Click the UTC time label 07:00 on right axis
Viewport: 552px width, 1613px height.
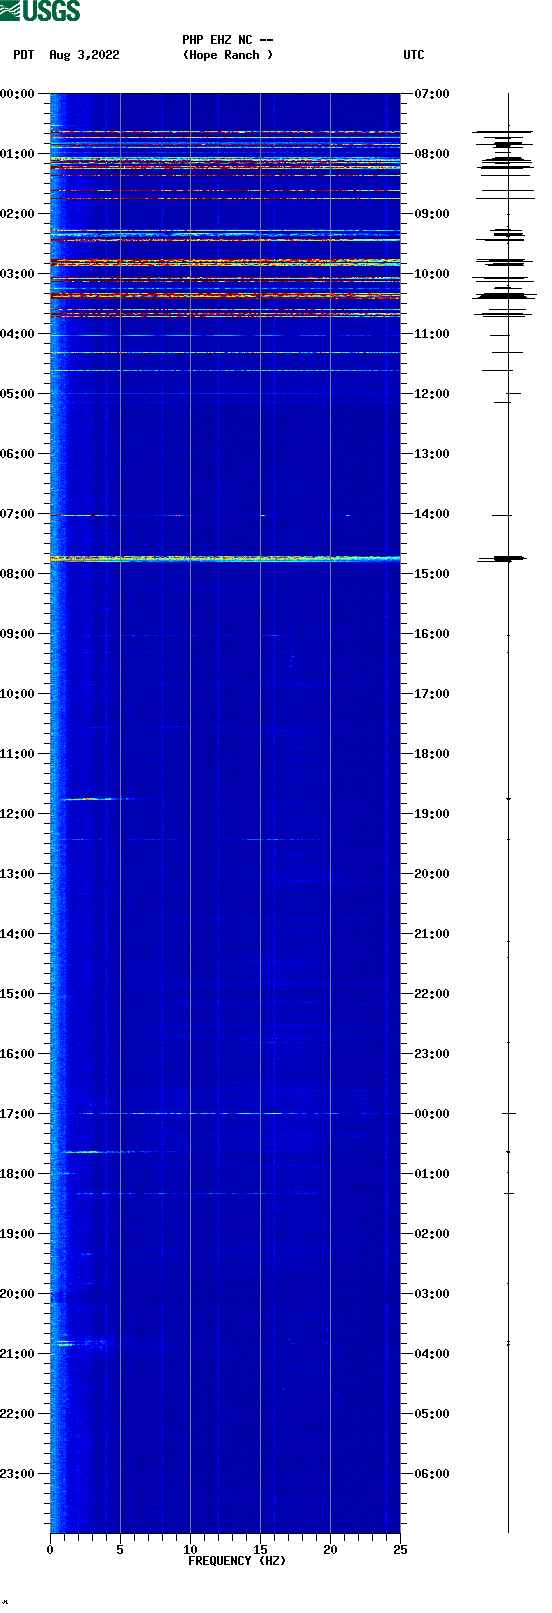(x=432, y=94)
